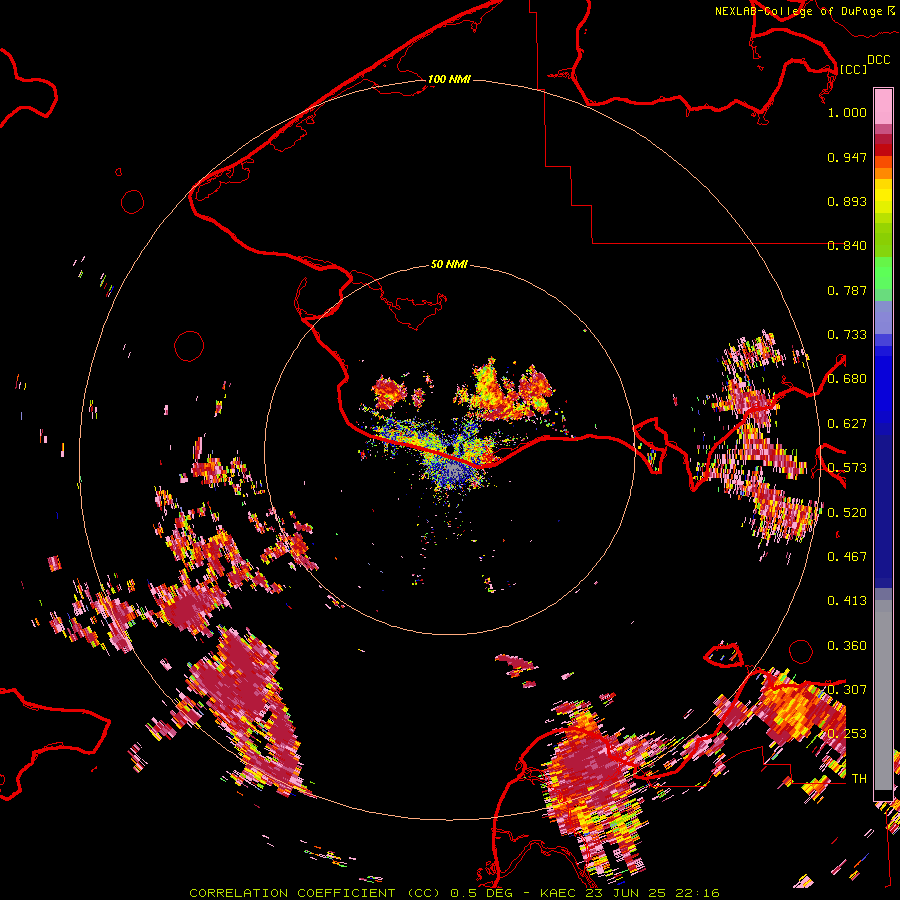The height and width of the screenshot is (900, 900).
Task: Select the 0.307 scale value
Action: point(847,690)
